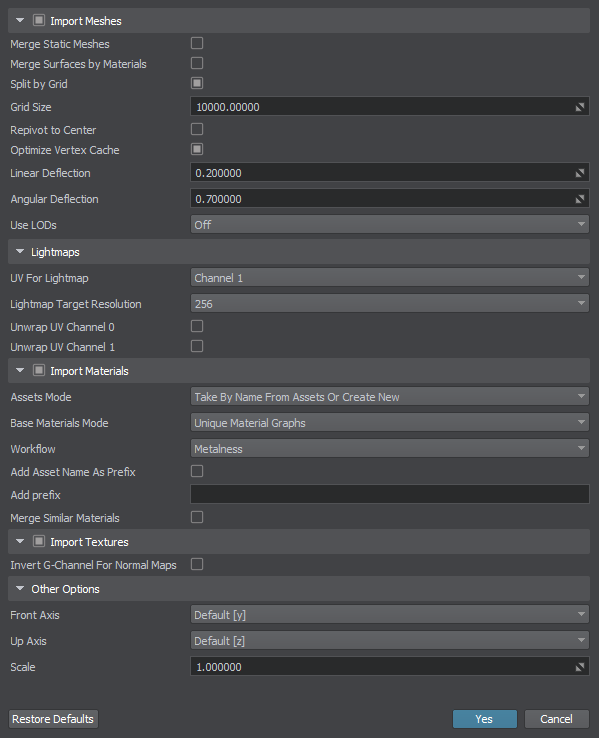The height and width of the screenshot is (738, 599).
Task: Click the Linear Deflection drag-arrow icon
Action: click(580, 173)
